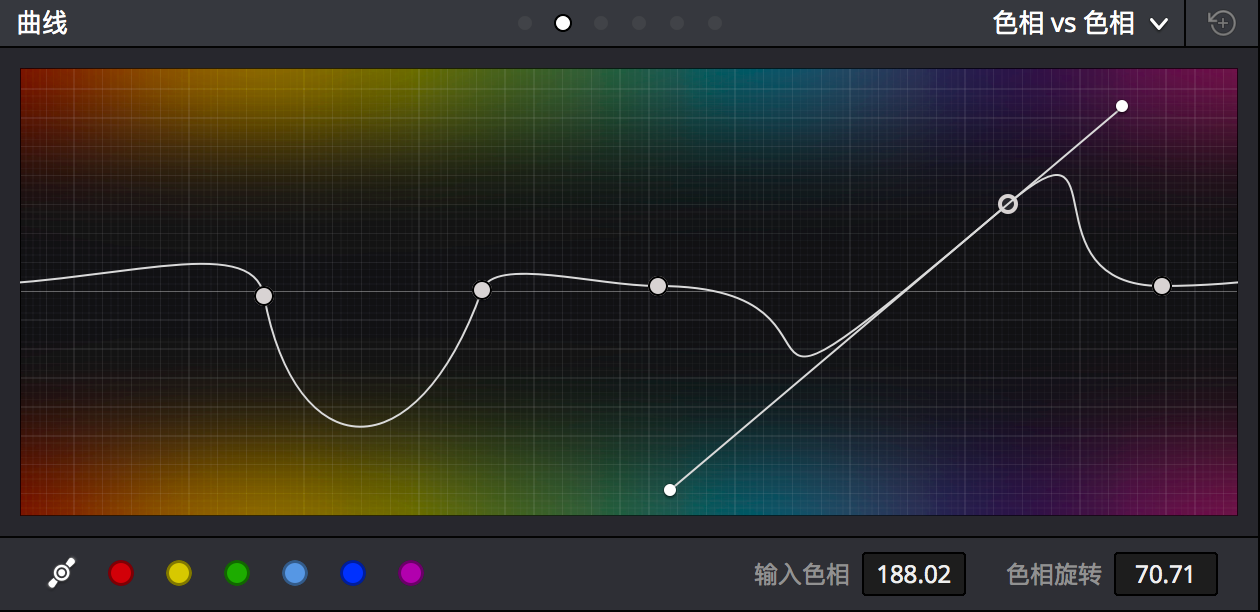Select the magenta hue swatch

click(x=411, y=573)
